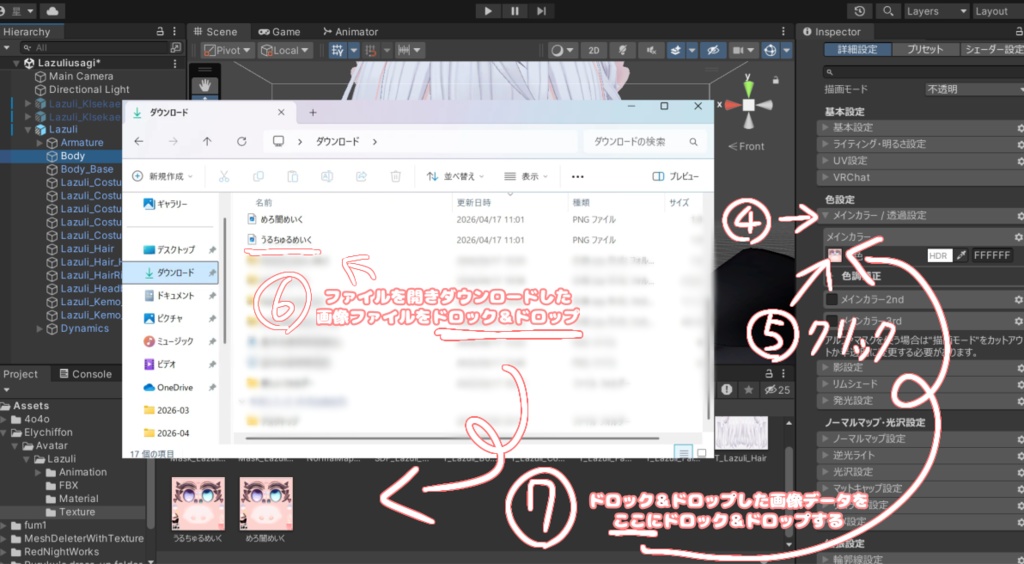Click the Explorer up-folder arrow

[x=207, y=141]
